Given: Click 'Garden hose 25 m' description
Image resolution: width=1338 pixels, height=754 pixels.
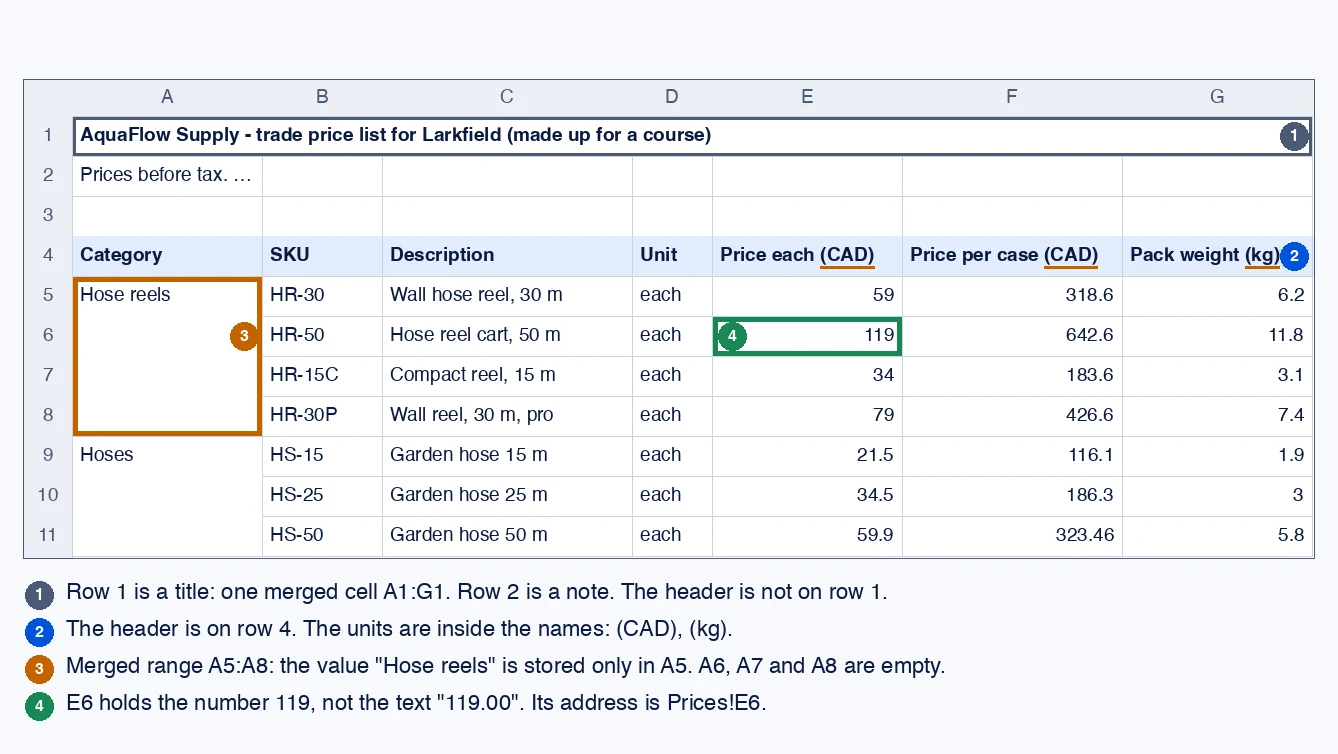Looking at the screenshot, I should point(507,496).
